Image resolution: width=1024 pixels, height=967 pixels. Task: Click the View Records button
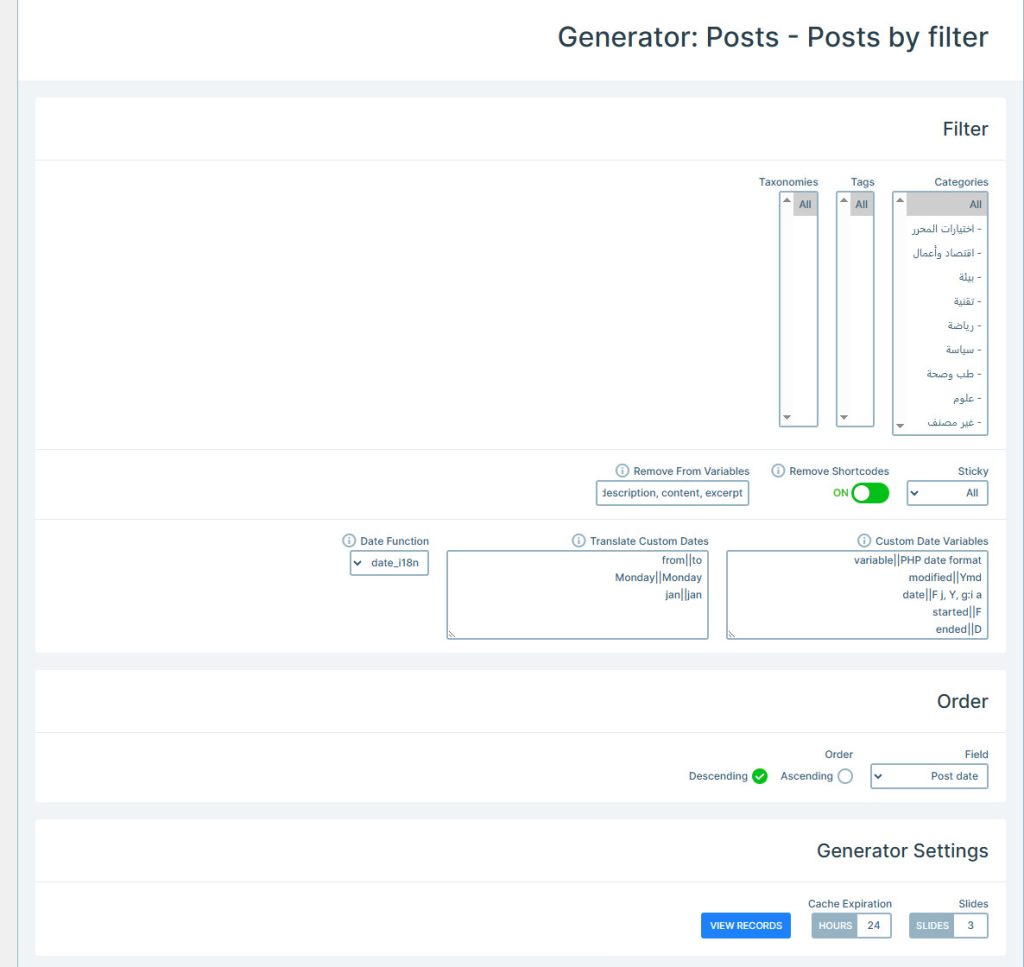point(746,925)
